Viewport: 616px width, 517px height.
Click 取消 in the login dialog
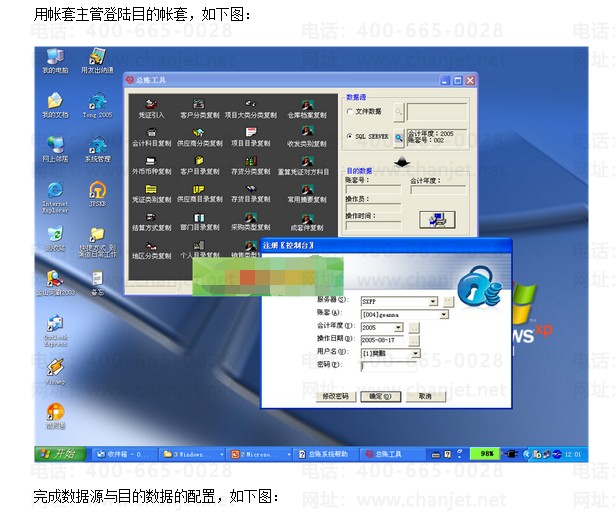(425, 396)
